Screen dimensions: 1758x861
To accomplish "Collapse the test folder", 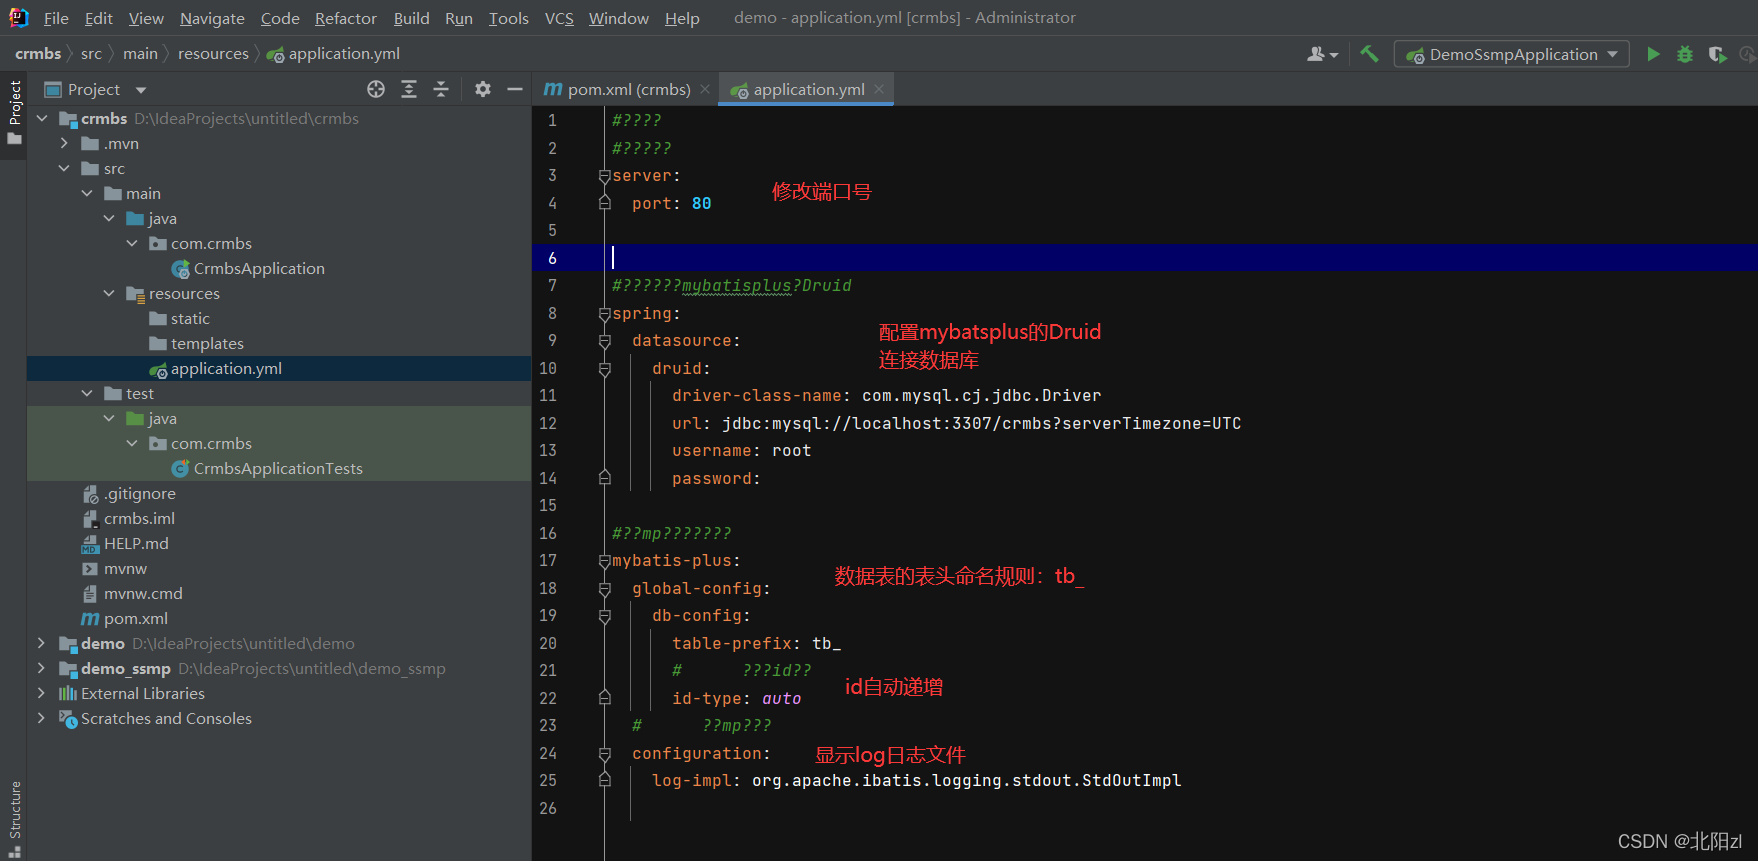I will click(x=87, y=393).
